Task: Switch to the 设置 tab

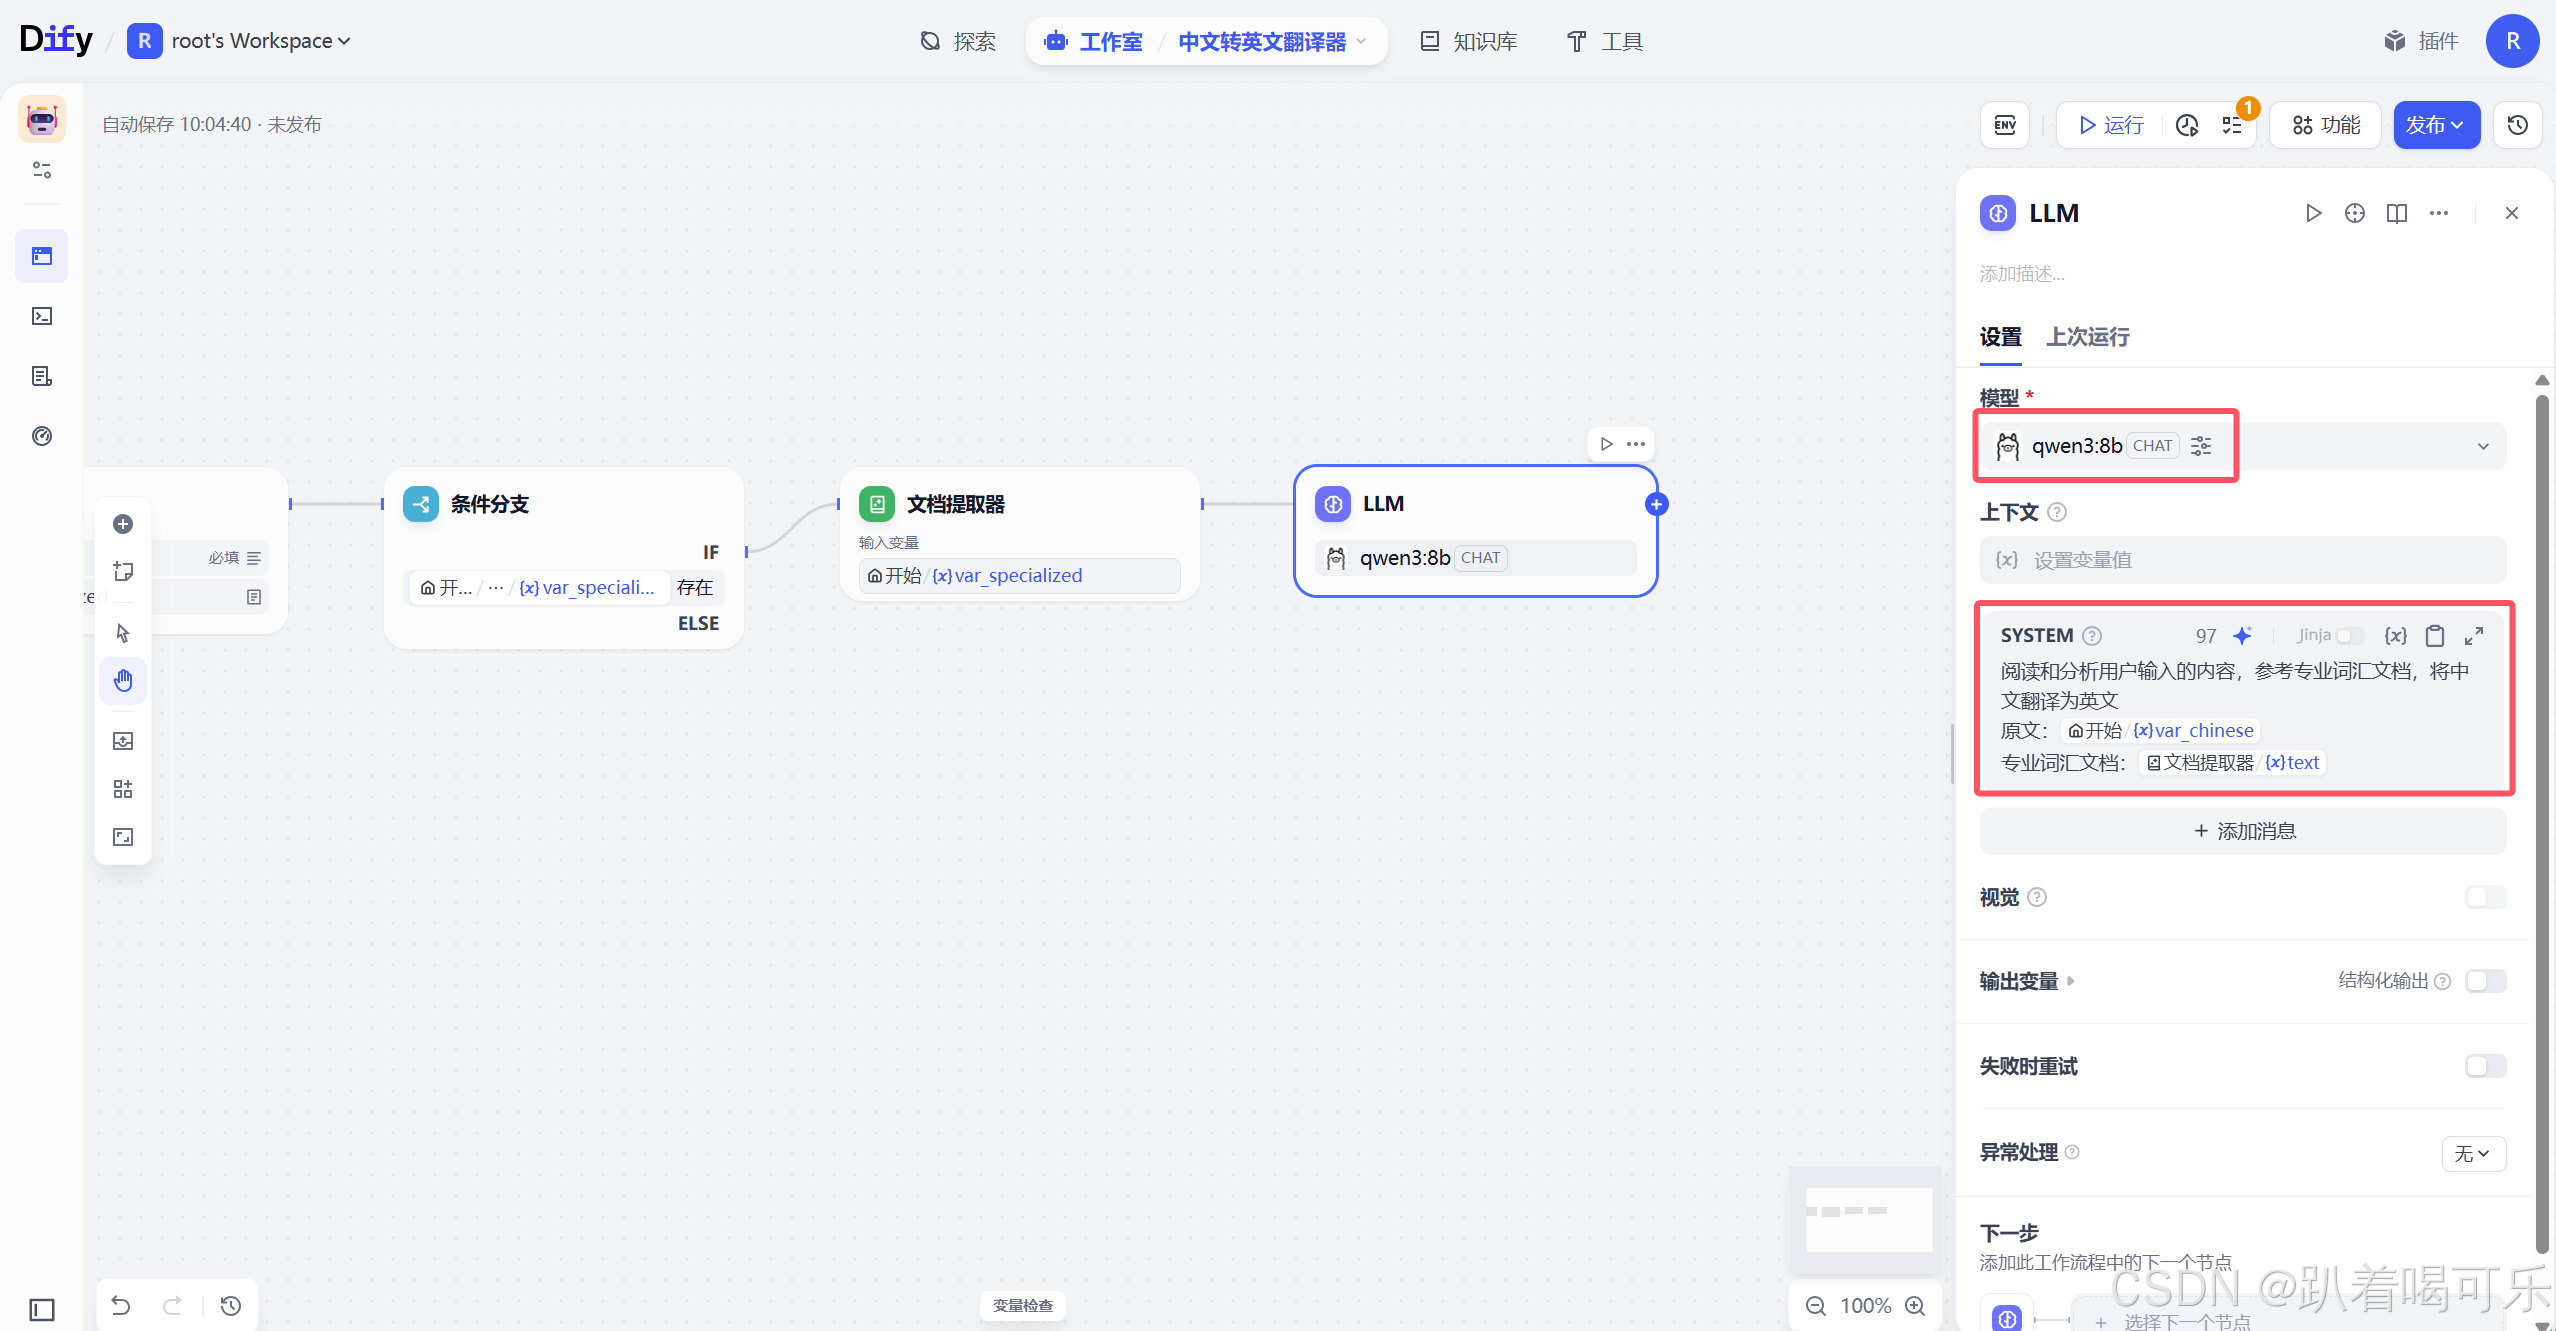Action: [2000, 337]
